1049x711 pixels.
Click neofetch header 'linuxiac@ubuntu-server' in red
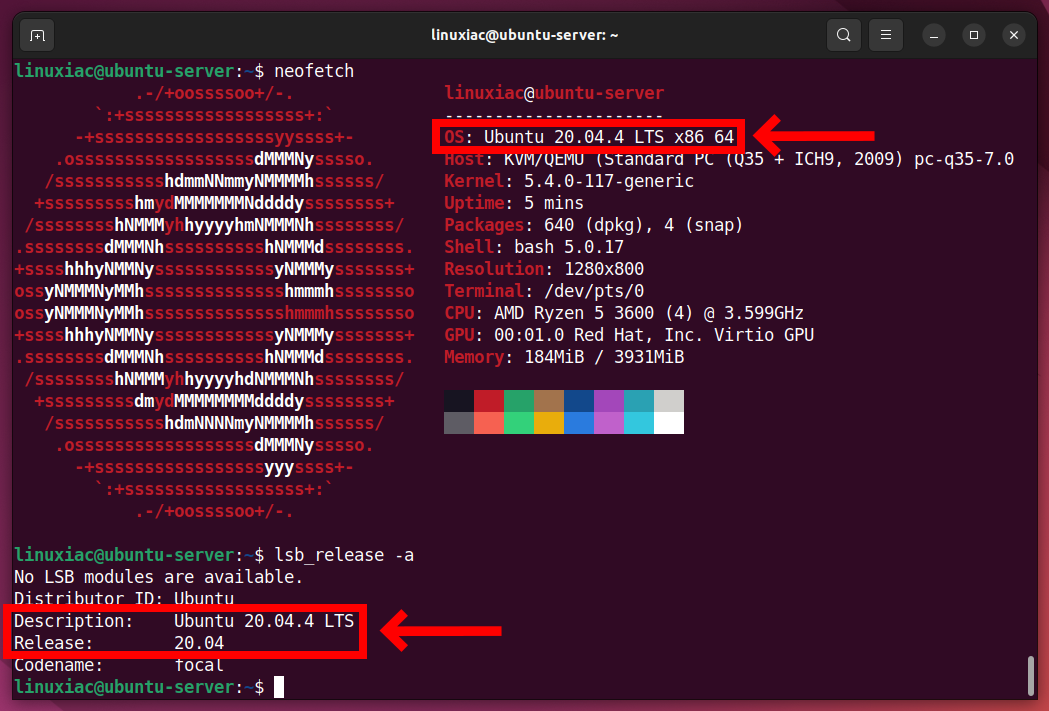click(x=554, y=93)
